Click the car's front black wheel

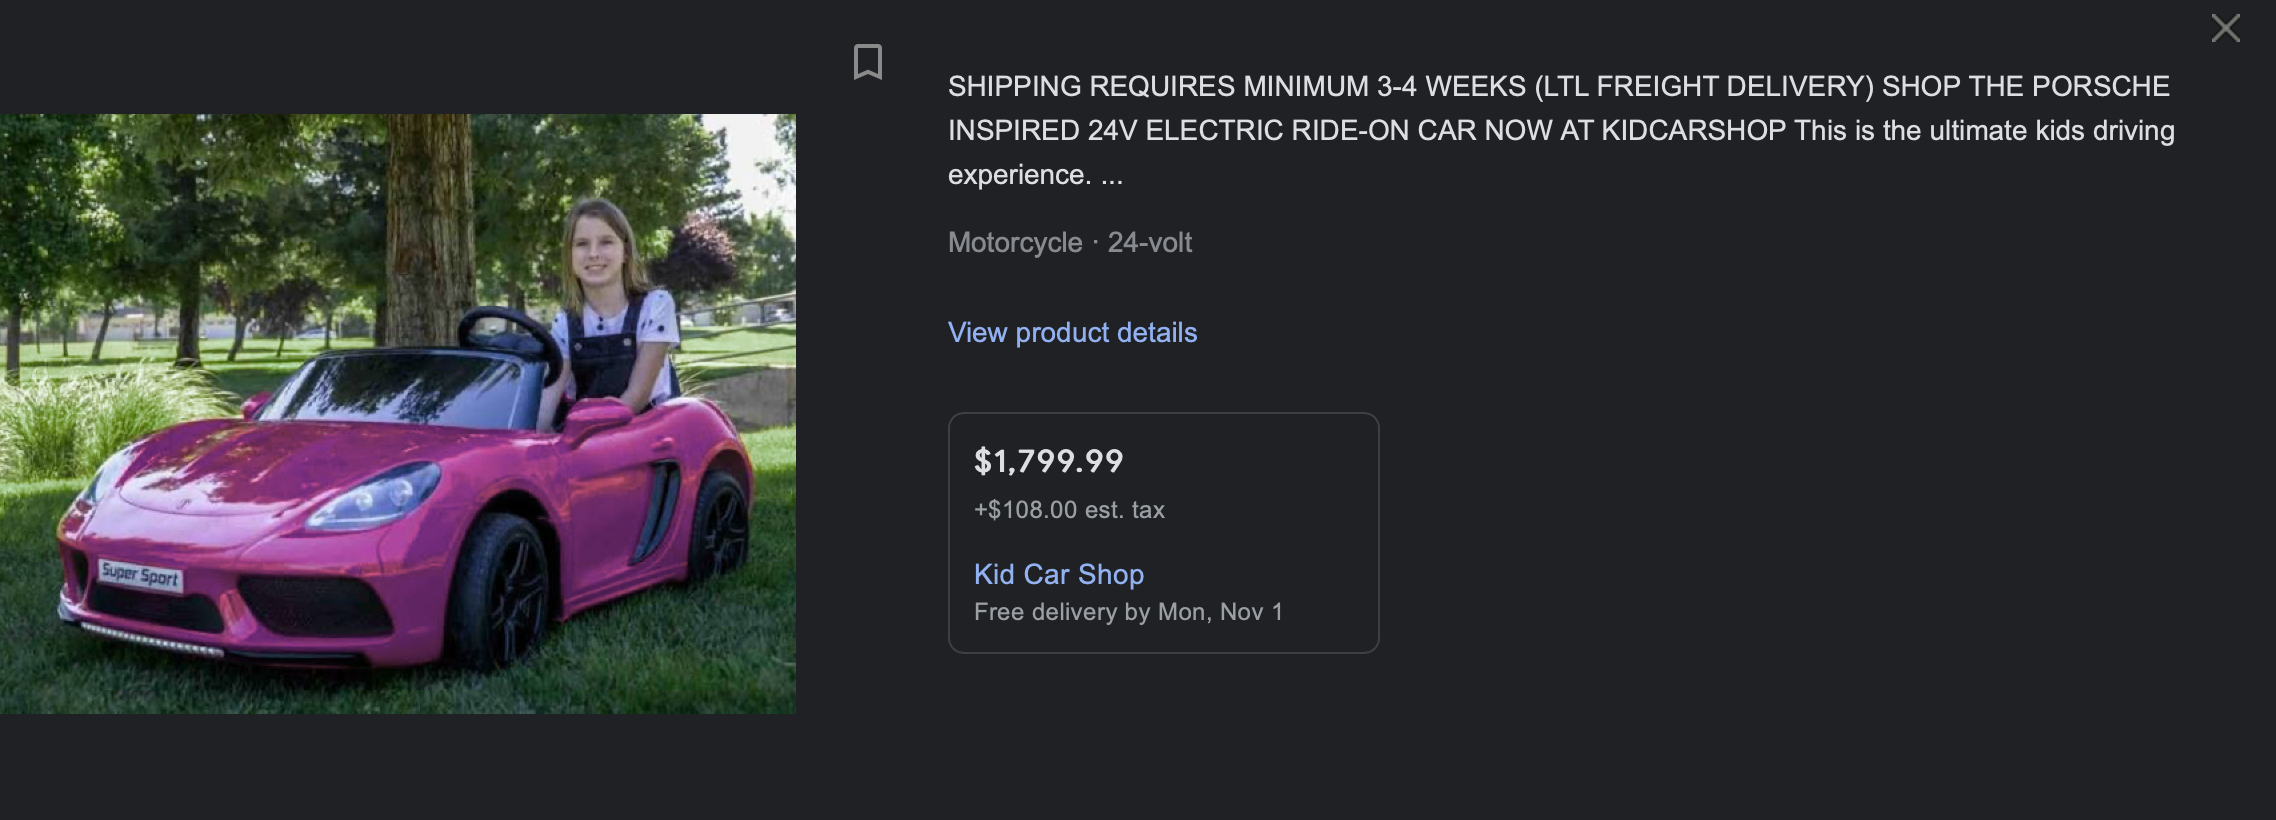click(x=500, y=590)
